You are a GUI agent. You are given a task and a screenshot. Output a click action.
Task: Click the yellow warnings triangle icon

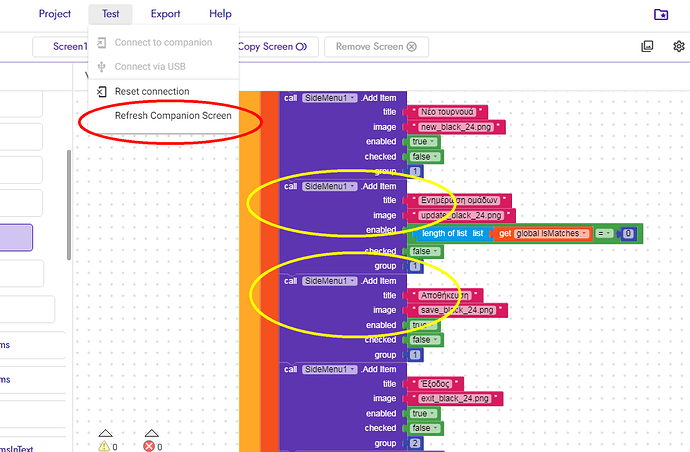point(104,446)
